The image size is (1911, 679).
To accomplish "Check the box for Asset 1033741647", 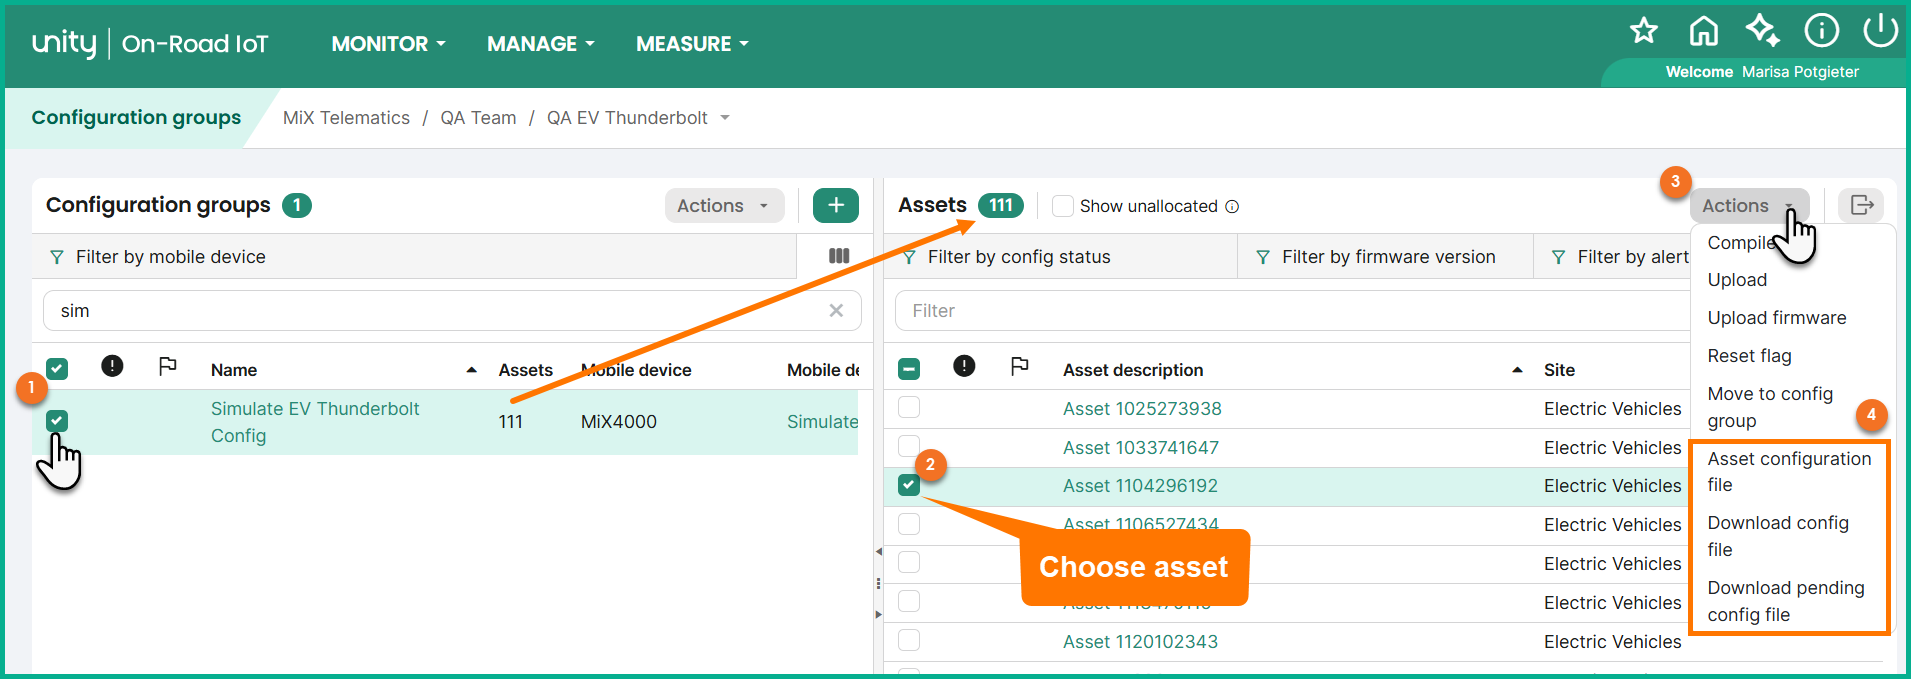I will pos(909,446).
